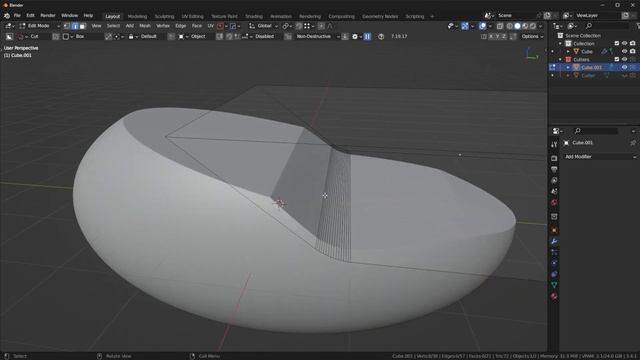Select solid viewport shading sphere
The width and height of the screenshot is (640, 360).
518,26
